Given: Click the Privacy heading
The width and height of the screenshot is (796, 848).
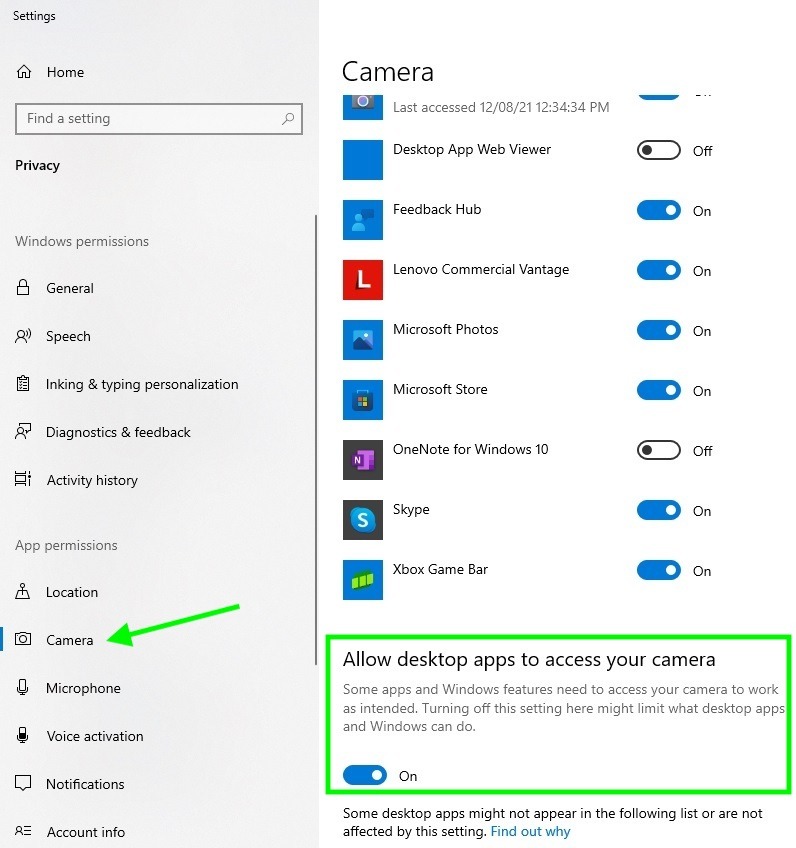Looking at the screenshot, I should click(37, 165).
